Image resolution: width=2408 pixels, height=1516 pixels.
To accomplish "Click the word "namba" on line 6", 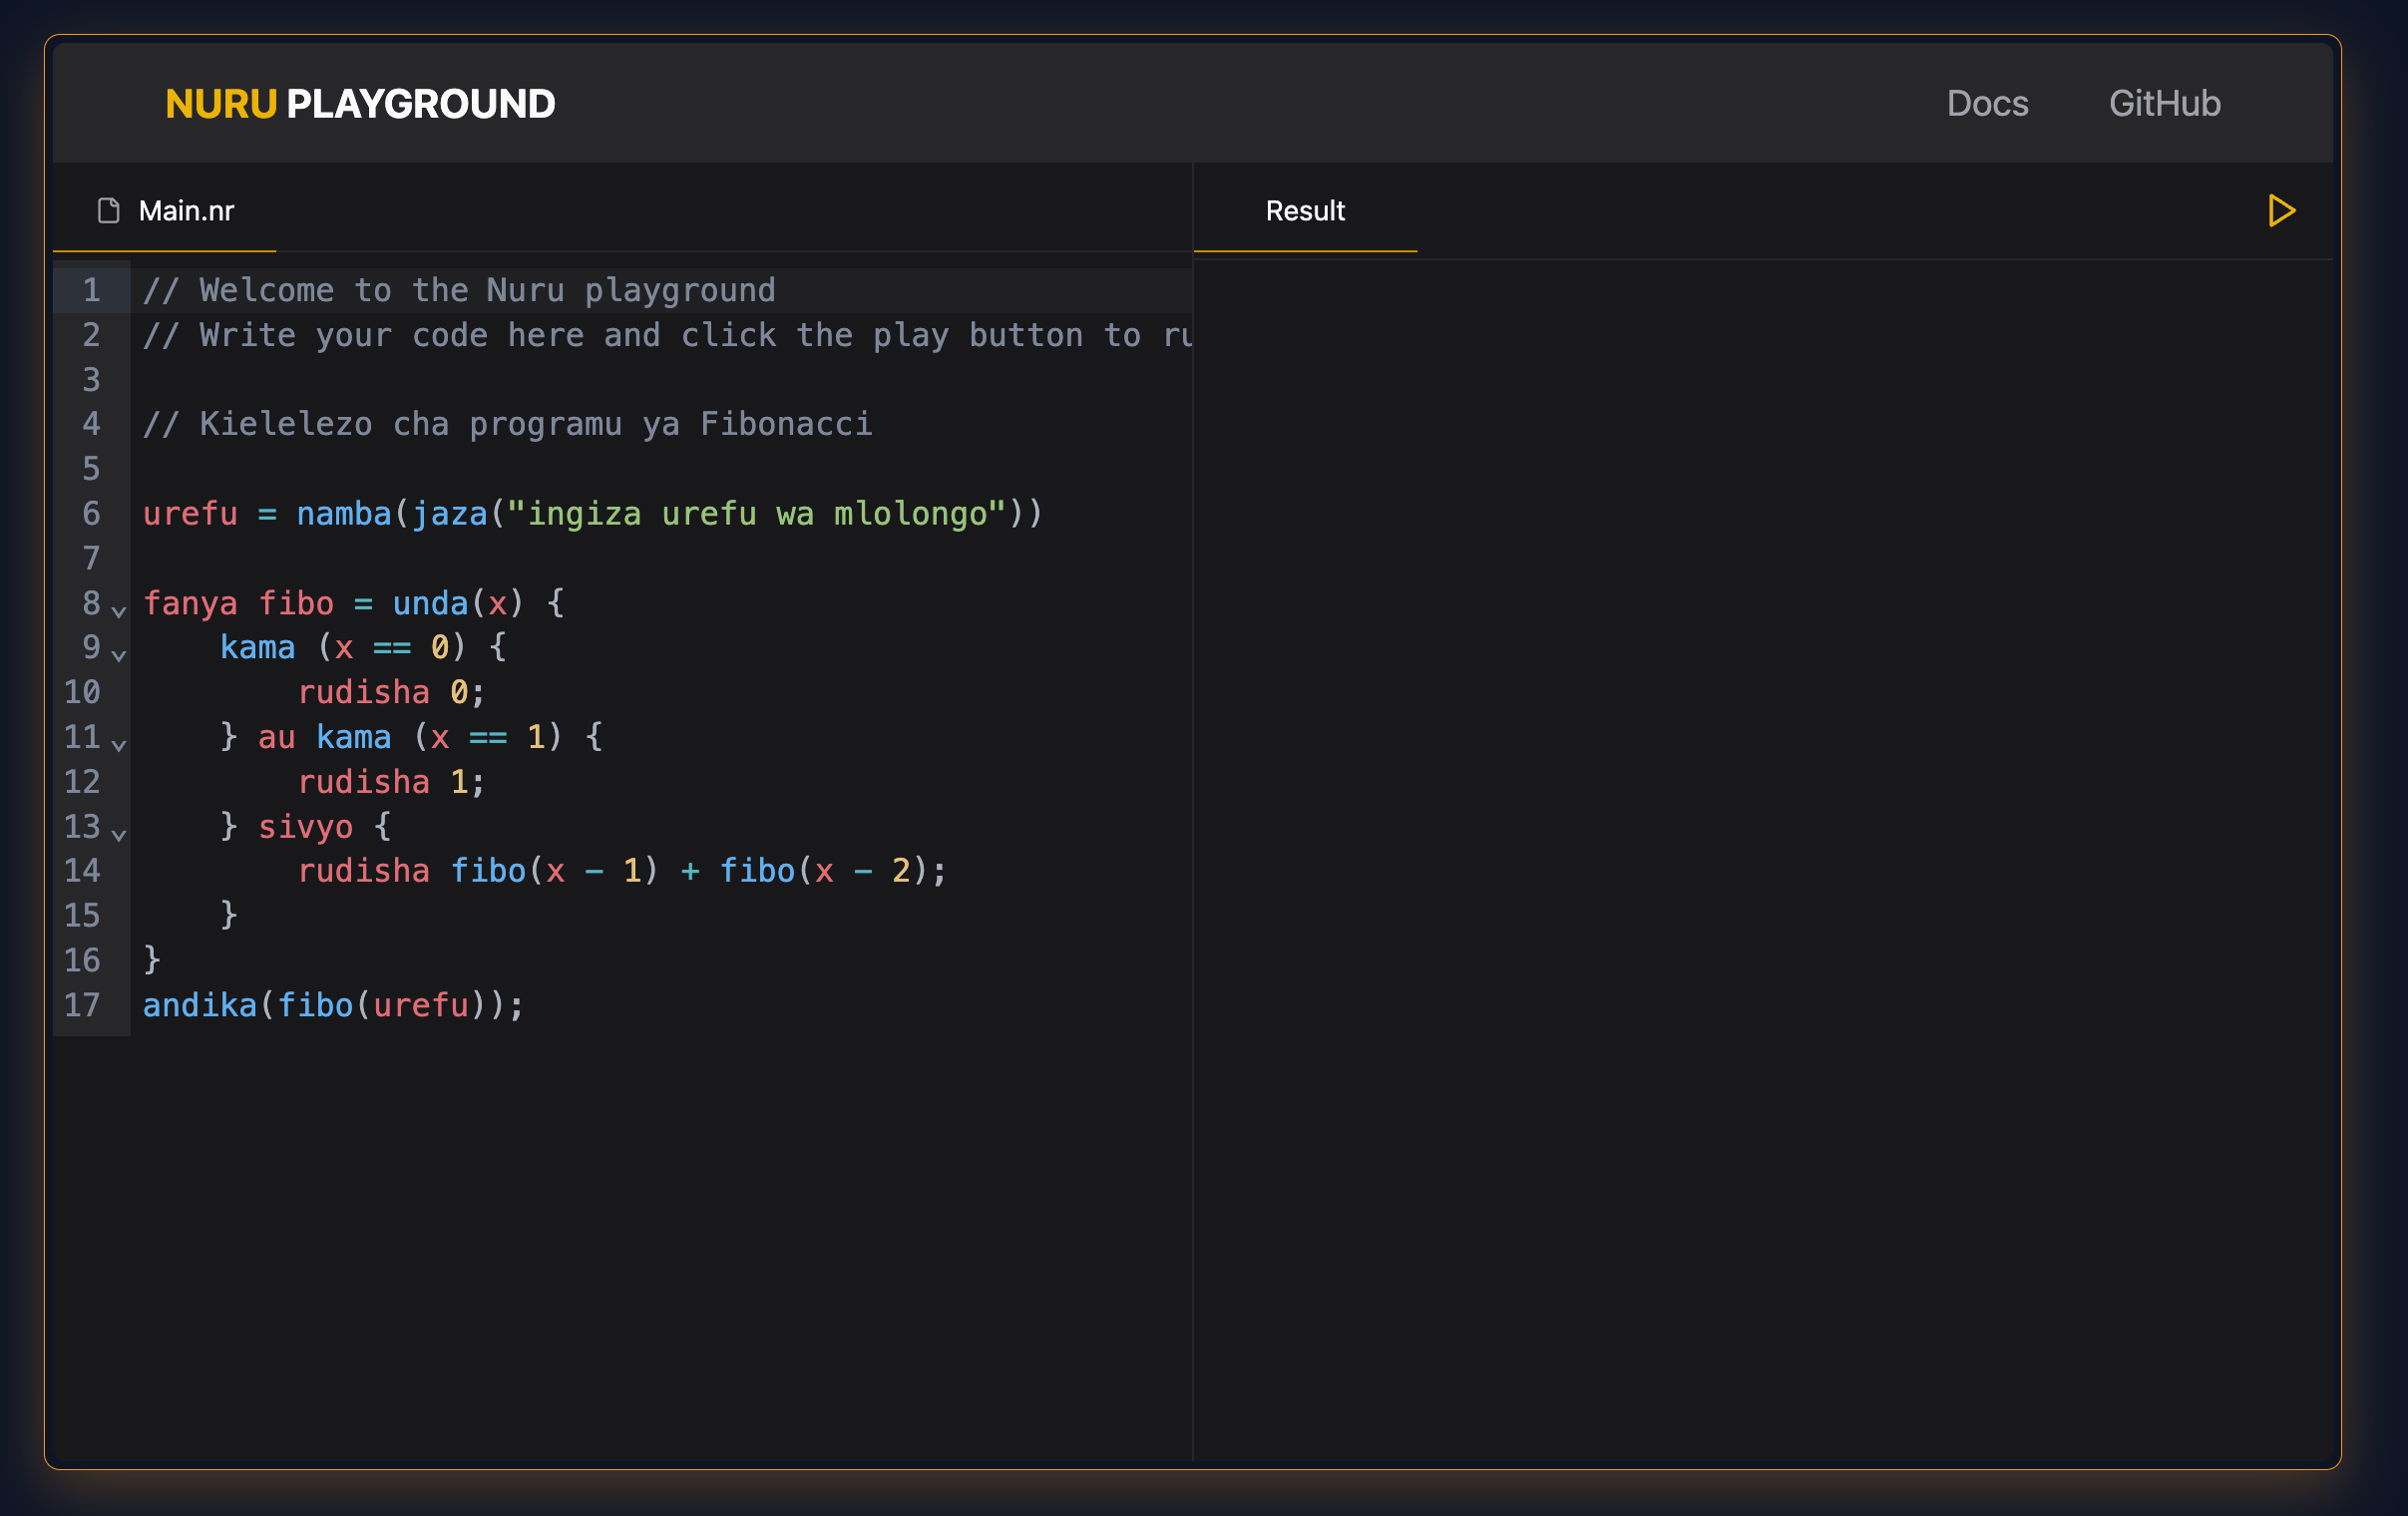I will point(344,514).
